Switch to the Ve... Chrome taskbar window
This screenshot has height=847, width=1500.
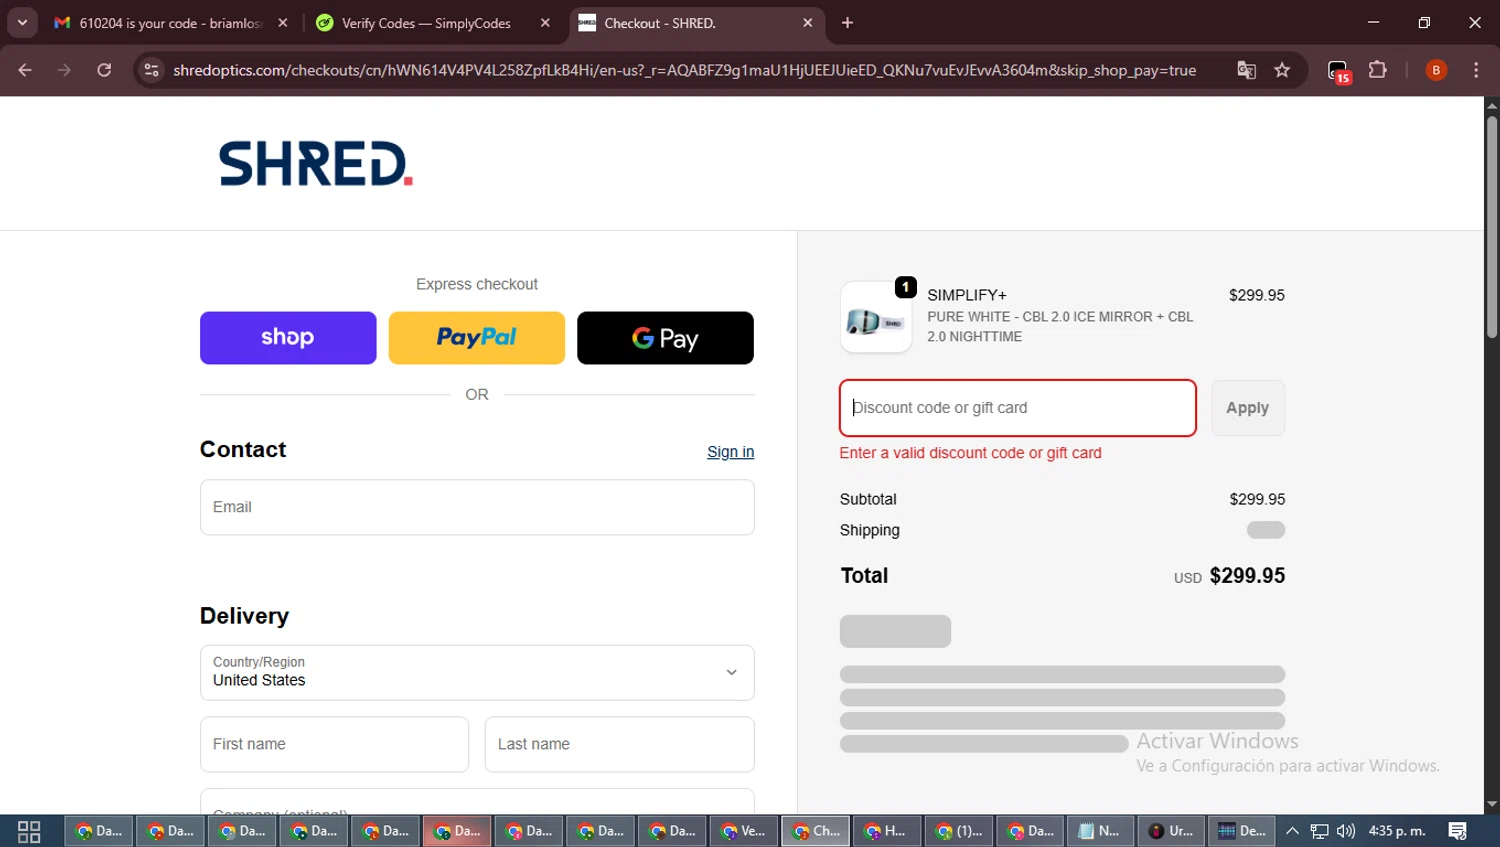tap(743, 831)
